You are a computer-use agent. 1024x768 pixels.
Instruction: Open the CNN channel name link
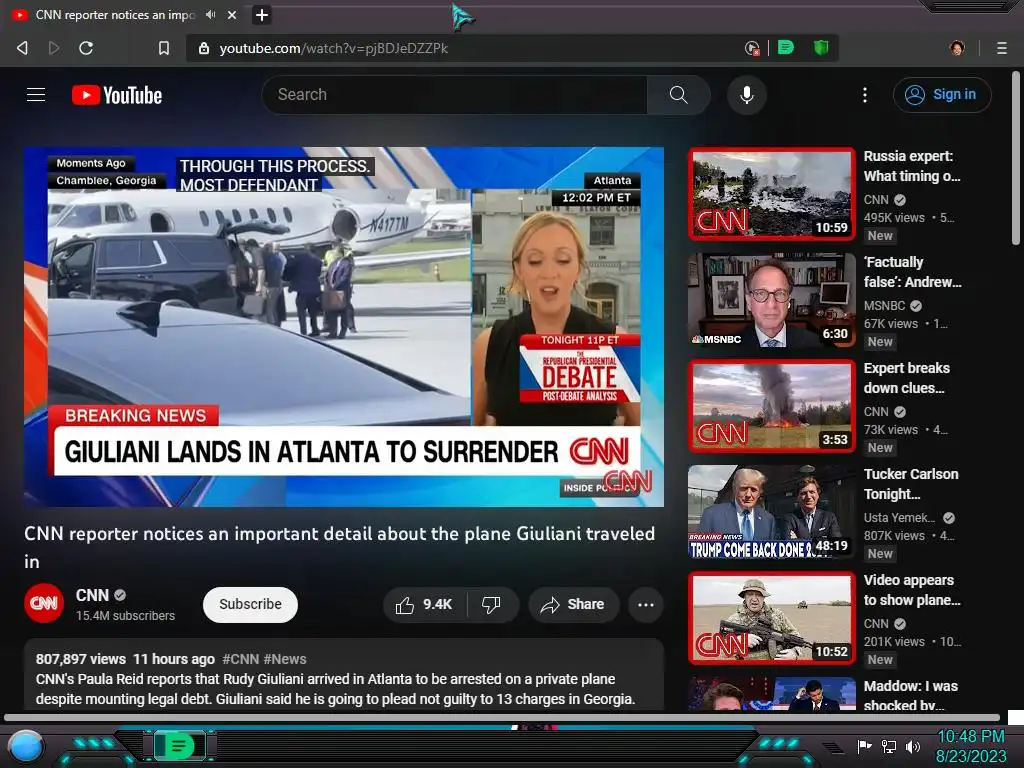click(x=92, y=595)
